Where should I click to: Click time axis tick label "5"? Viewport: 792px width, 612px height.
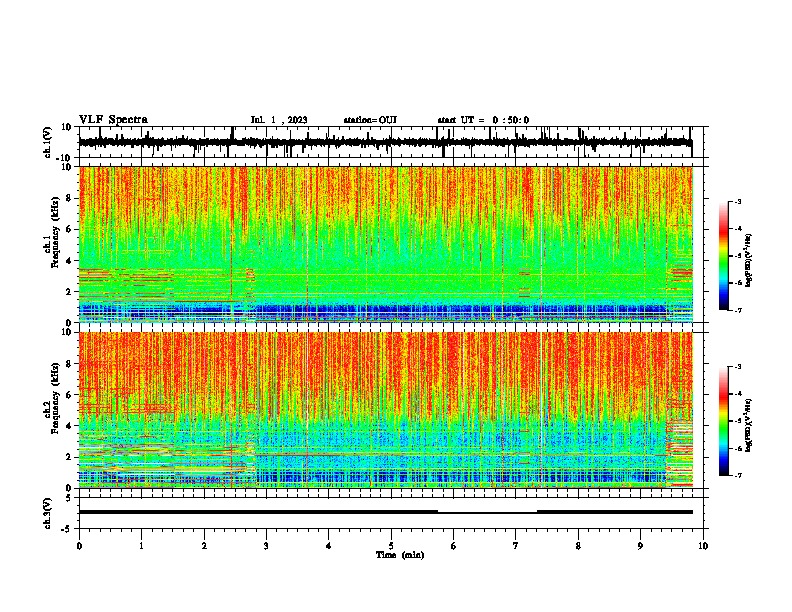tap(391, 546)
